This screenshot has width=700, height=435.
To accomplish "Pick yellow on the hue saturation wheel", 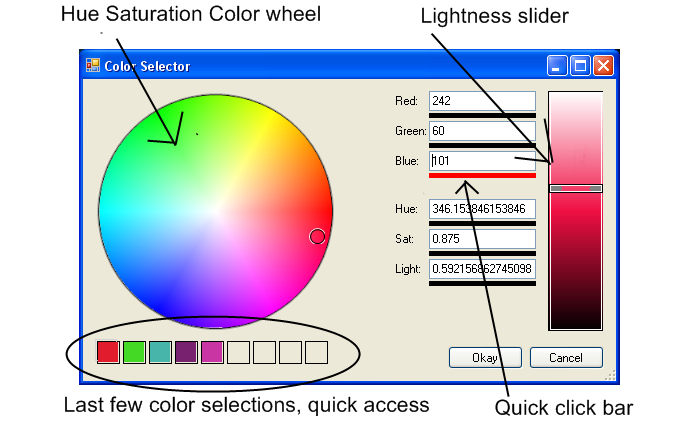I will pyautogui.click(x=268, y=120).
